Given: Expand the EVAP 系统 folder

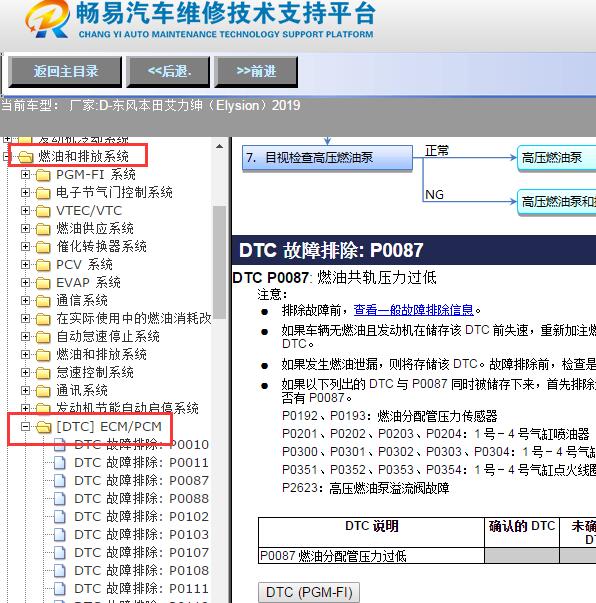Looking at the screenshot, I should pyautogui.click(x=25, y=283).
